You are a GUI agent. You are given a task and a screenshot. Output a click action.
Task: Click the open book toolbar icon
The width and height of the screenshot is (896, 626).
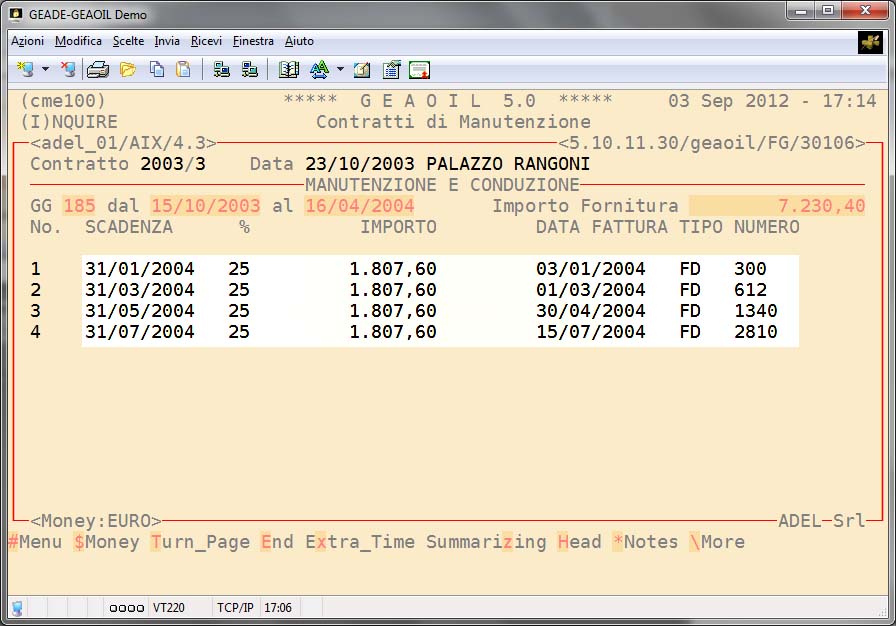tap(289, 70)
